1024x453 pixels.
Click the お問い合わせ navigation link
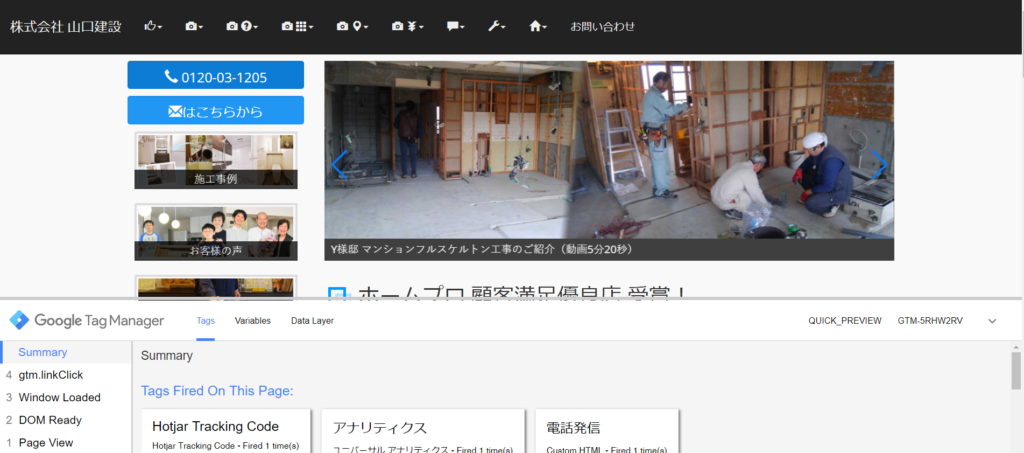pyautogui.click(x=602, y=26)
